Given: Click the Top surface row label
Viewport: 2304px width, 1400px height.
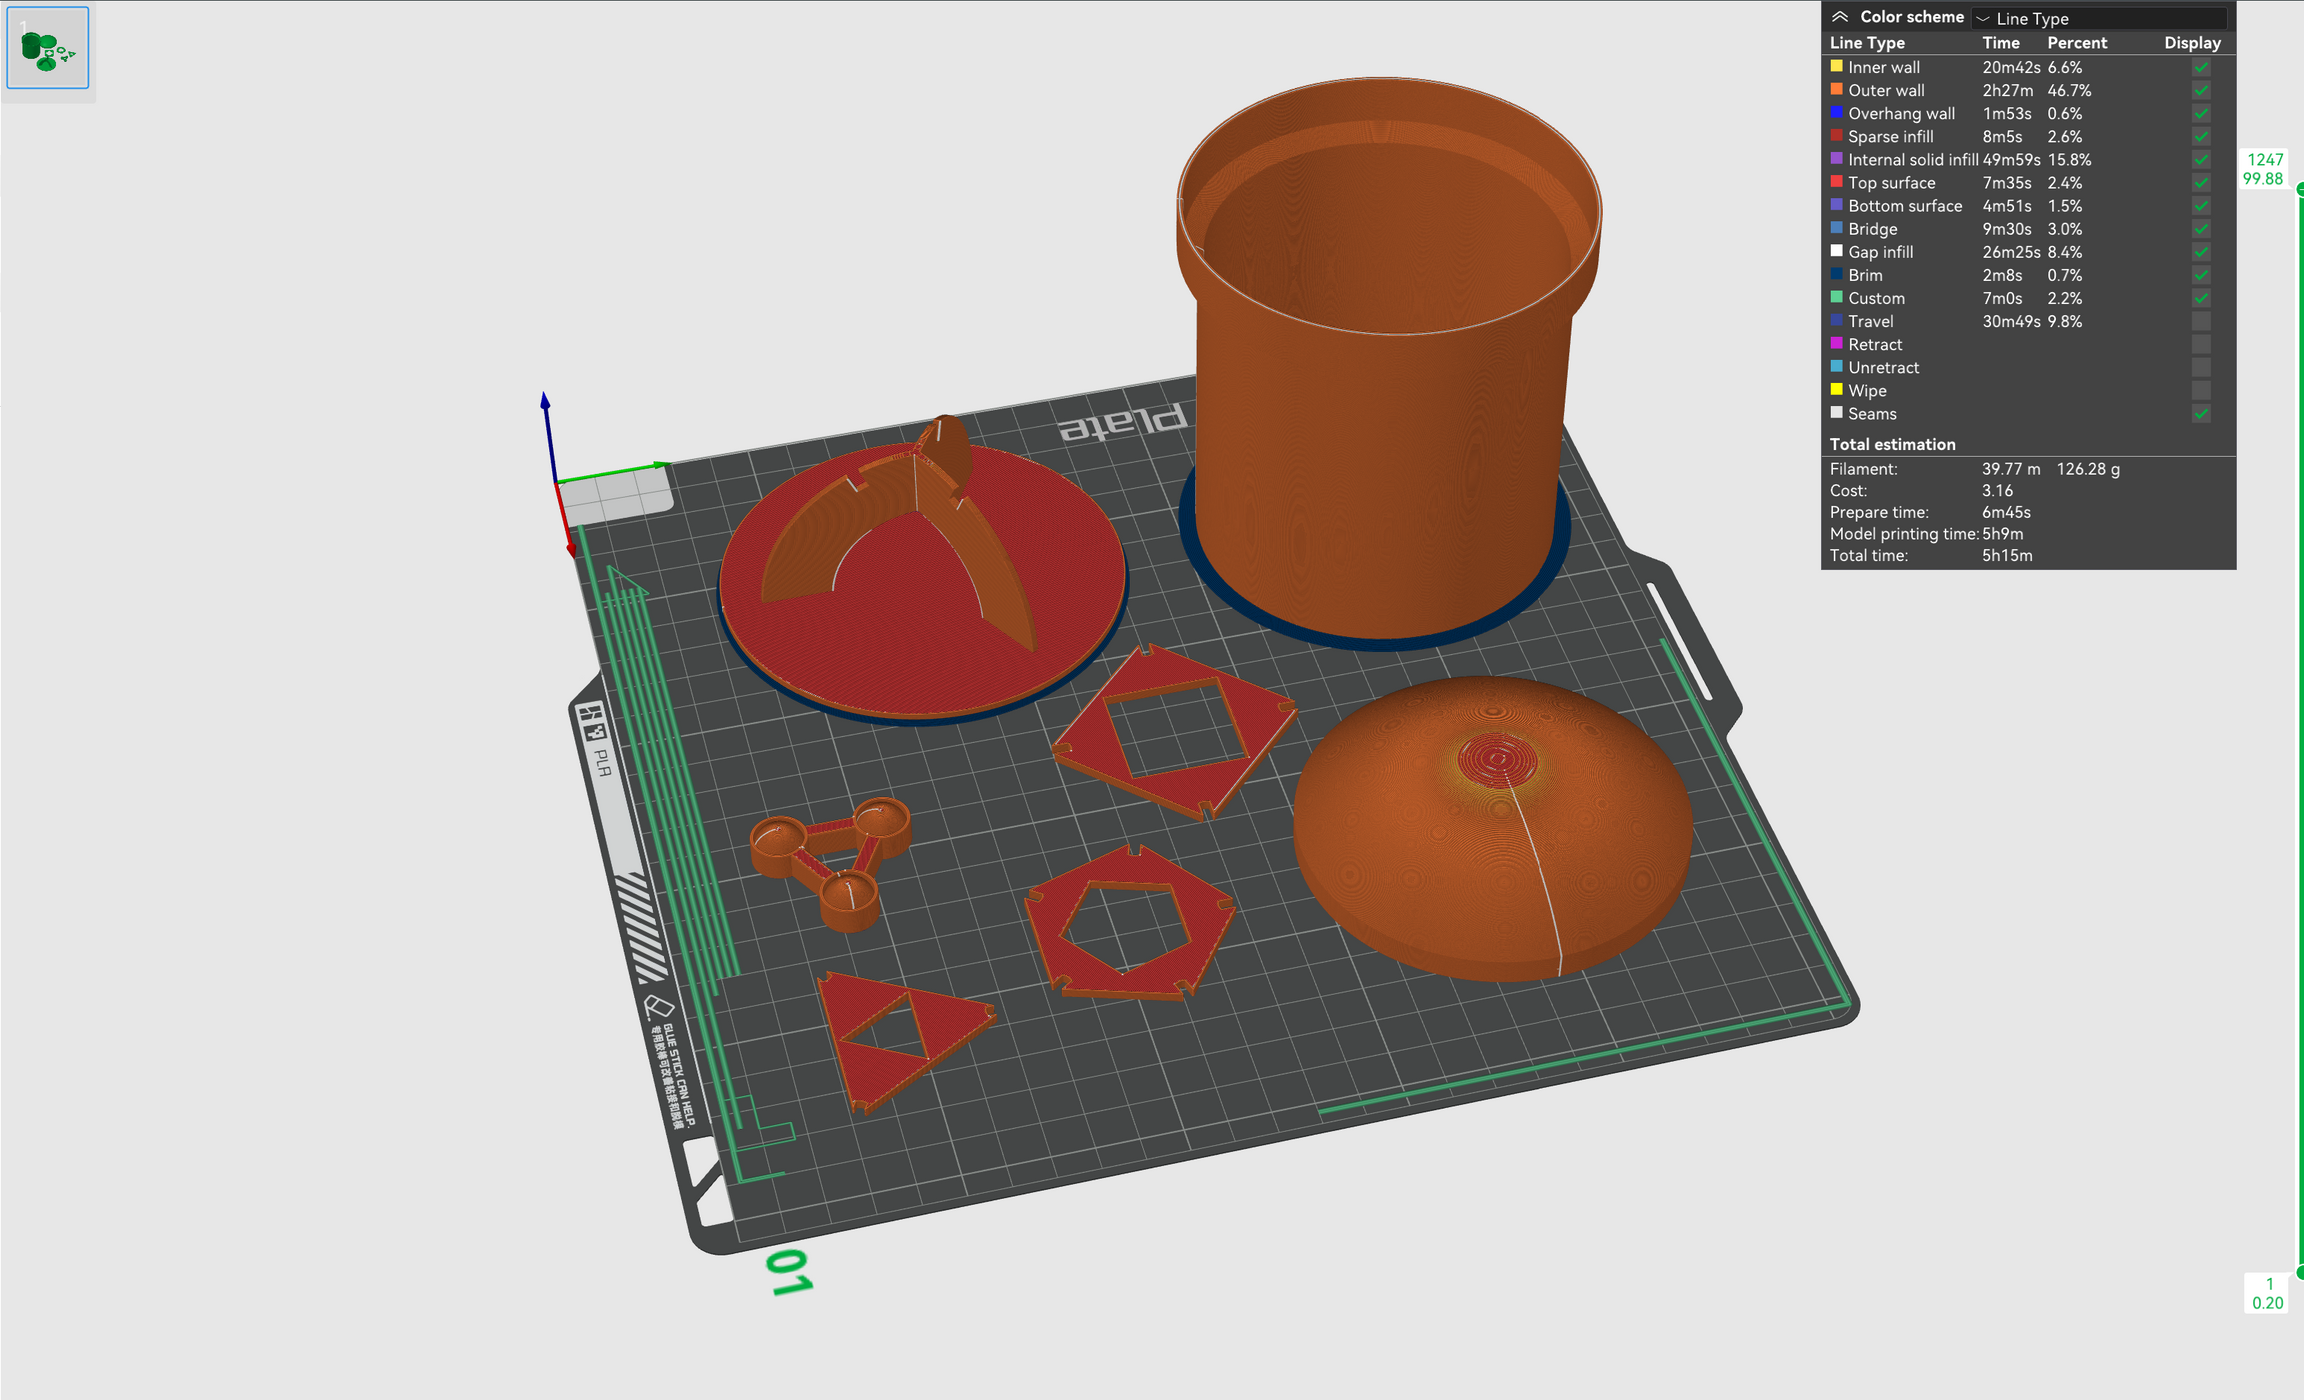Looking at the screenshot, I should 1891,183.
